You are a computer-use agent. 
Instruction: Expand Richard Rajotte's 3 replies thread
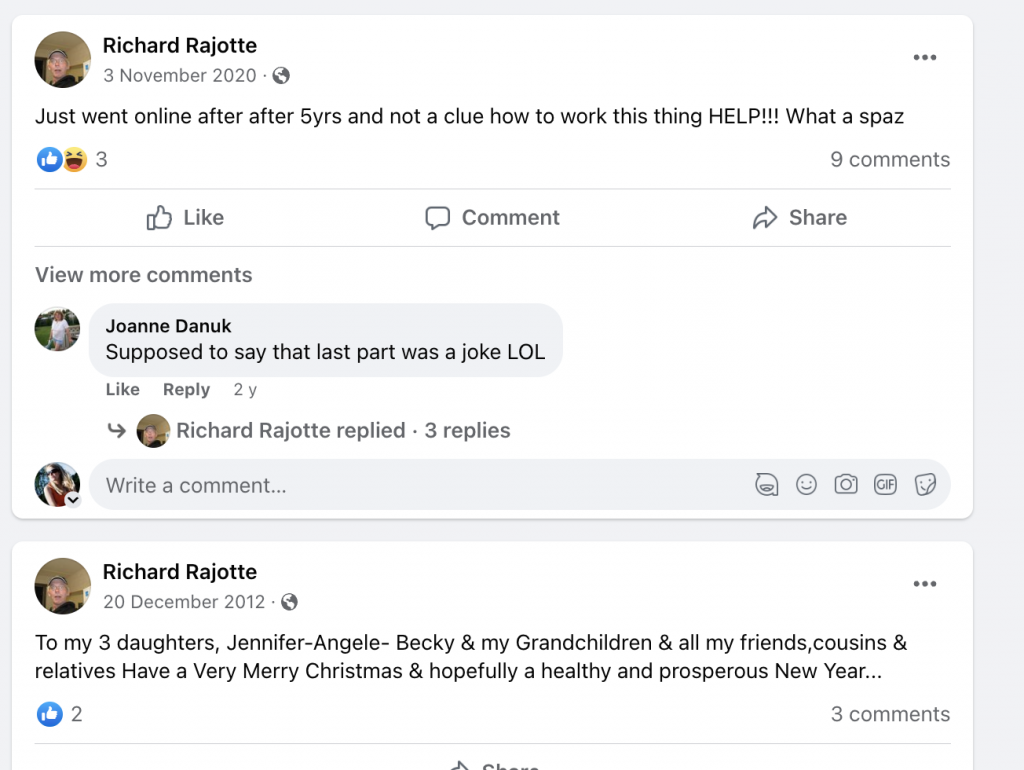coord(343,431)
